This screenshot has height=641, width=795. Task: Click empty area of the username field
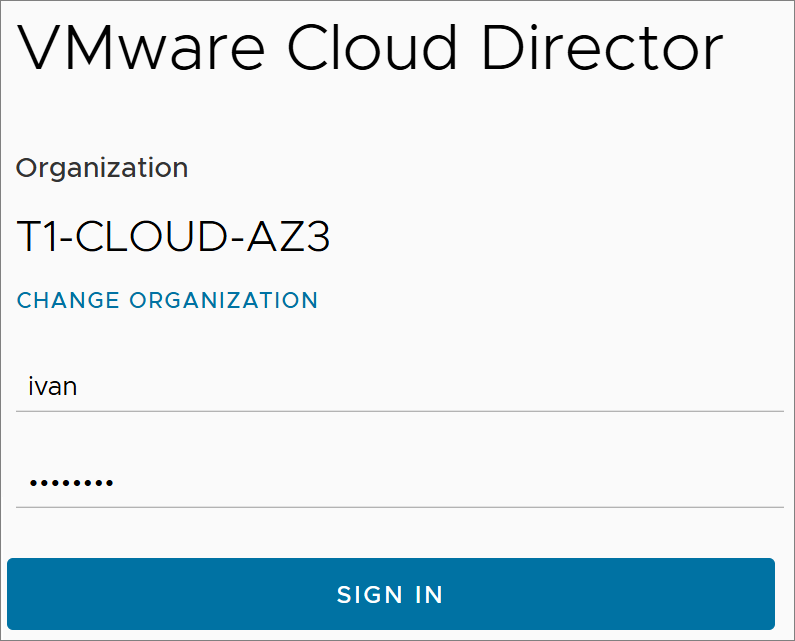click(431, 386)
